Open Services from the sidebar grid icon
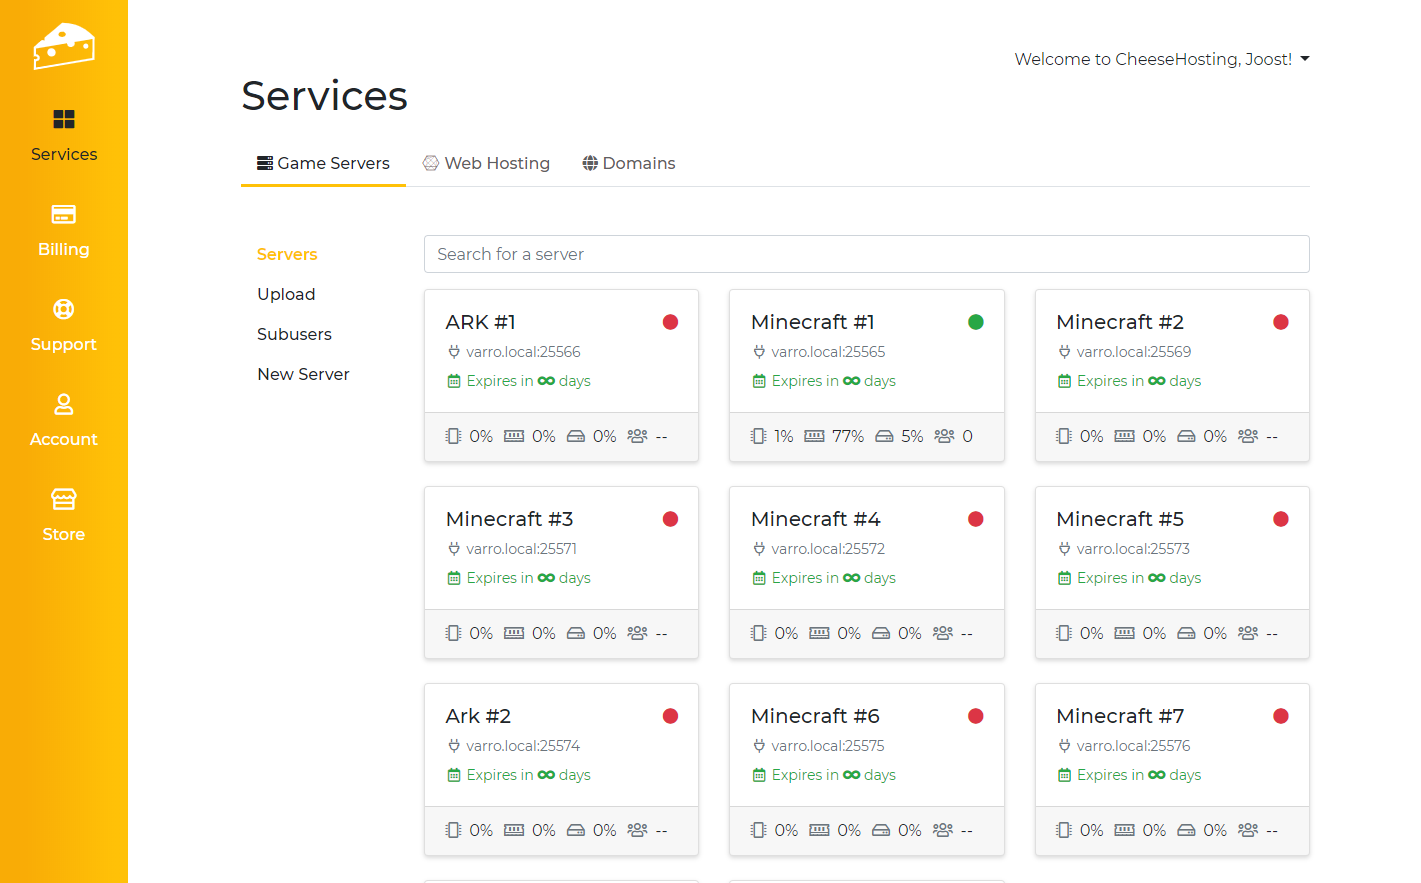Screen dimensions: 1421x883 point(64,120)
